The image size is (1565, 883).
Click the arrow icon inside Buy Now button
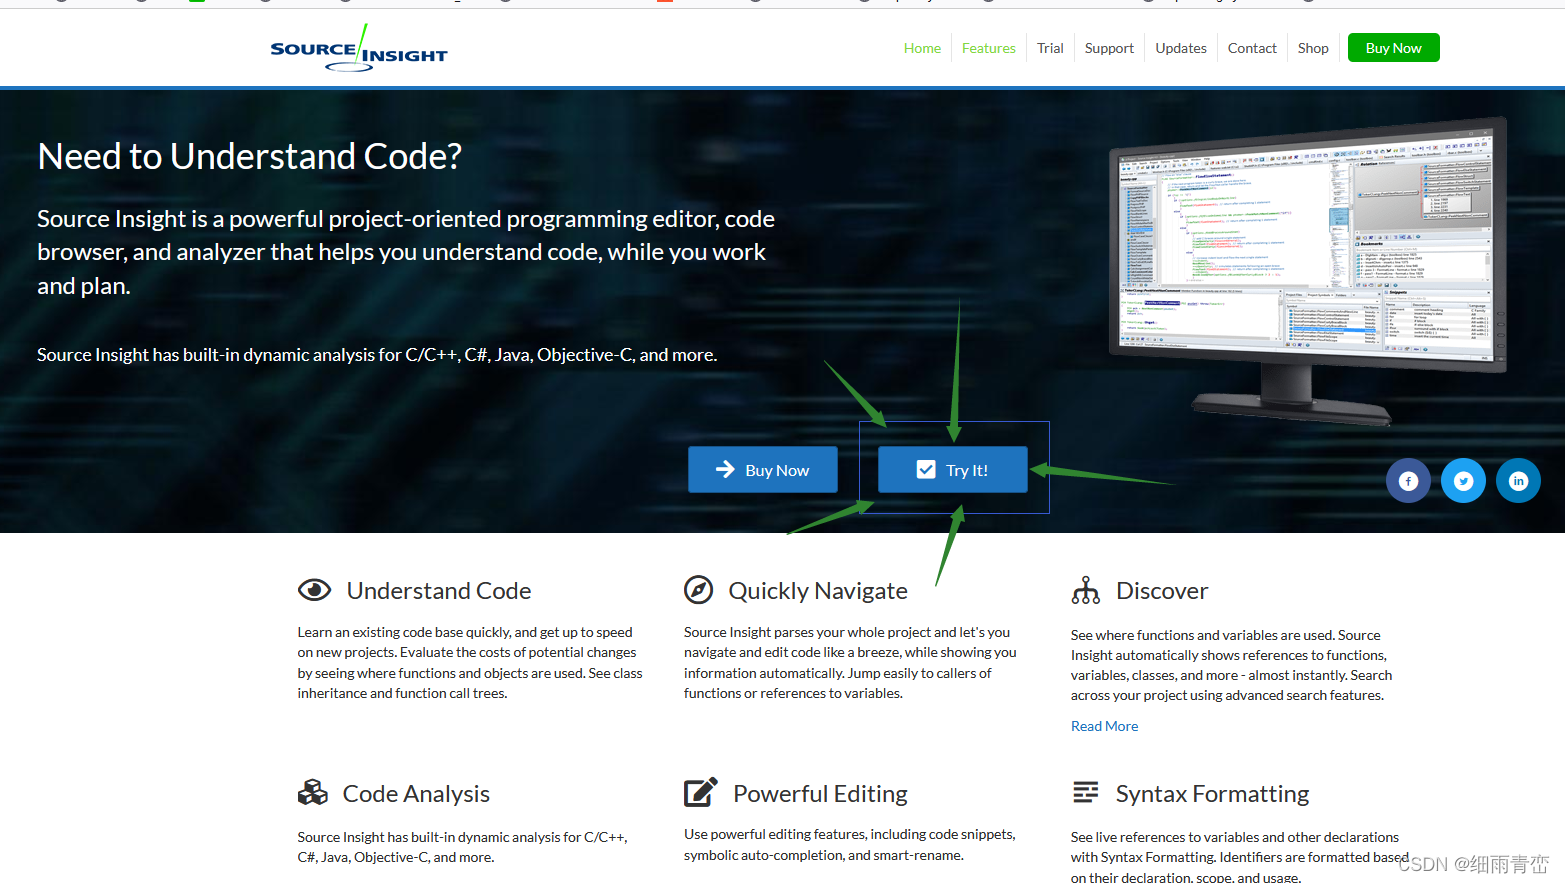725,469
